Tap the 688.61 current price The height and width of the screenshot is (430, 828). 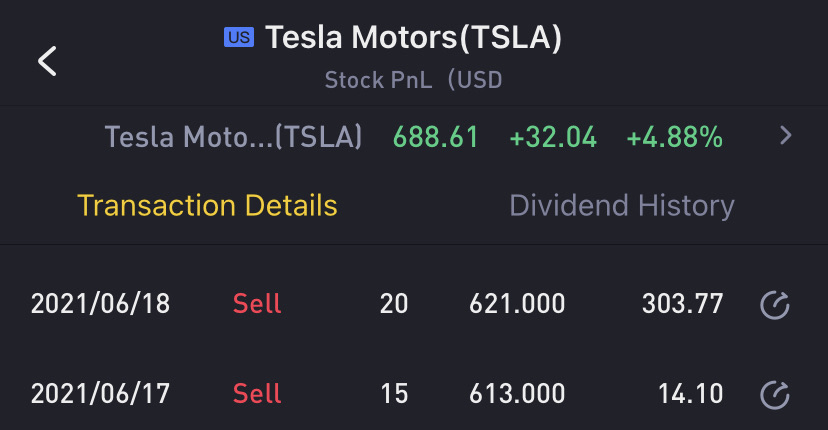click(x=436, y=137)
